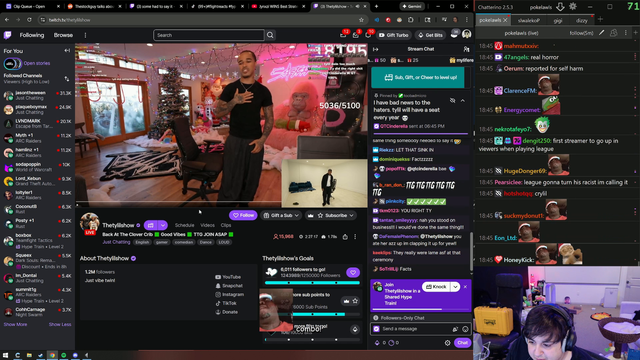Click the followers goal progress bar
The height and width of the screenshot is (360, 640).
point(312,282)
